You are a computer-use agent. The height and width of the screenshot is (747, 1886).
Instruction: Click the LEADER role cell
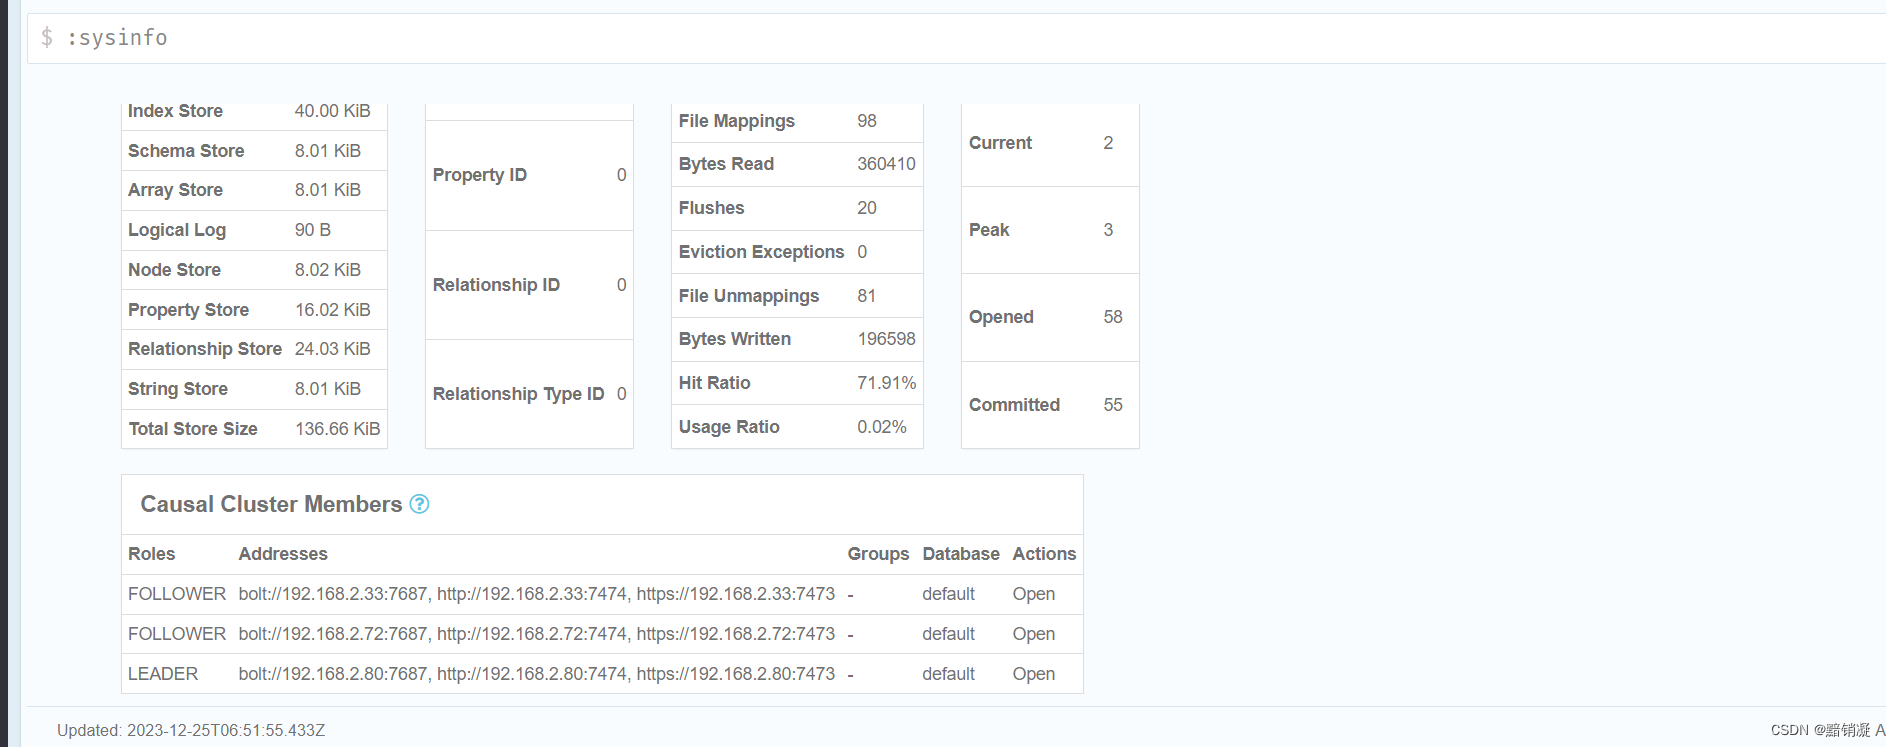tap(163, 674)
